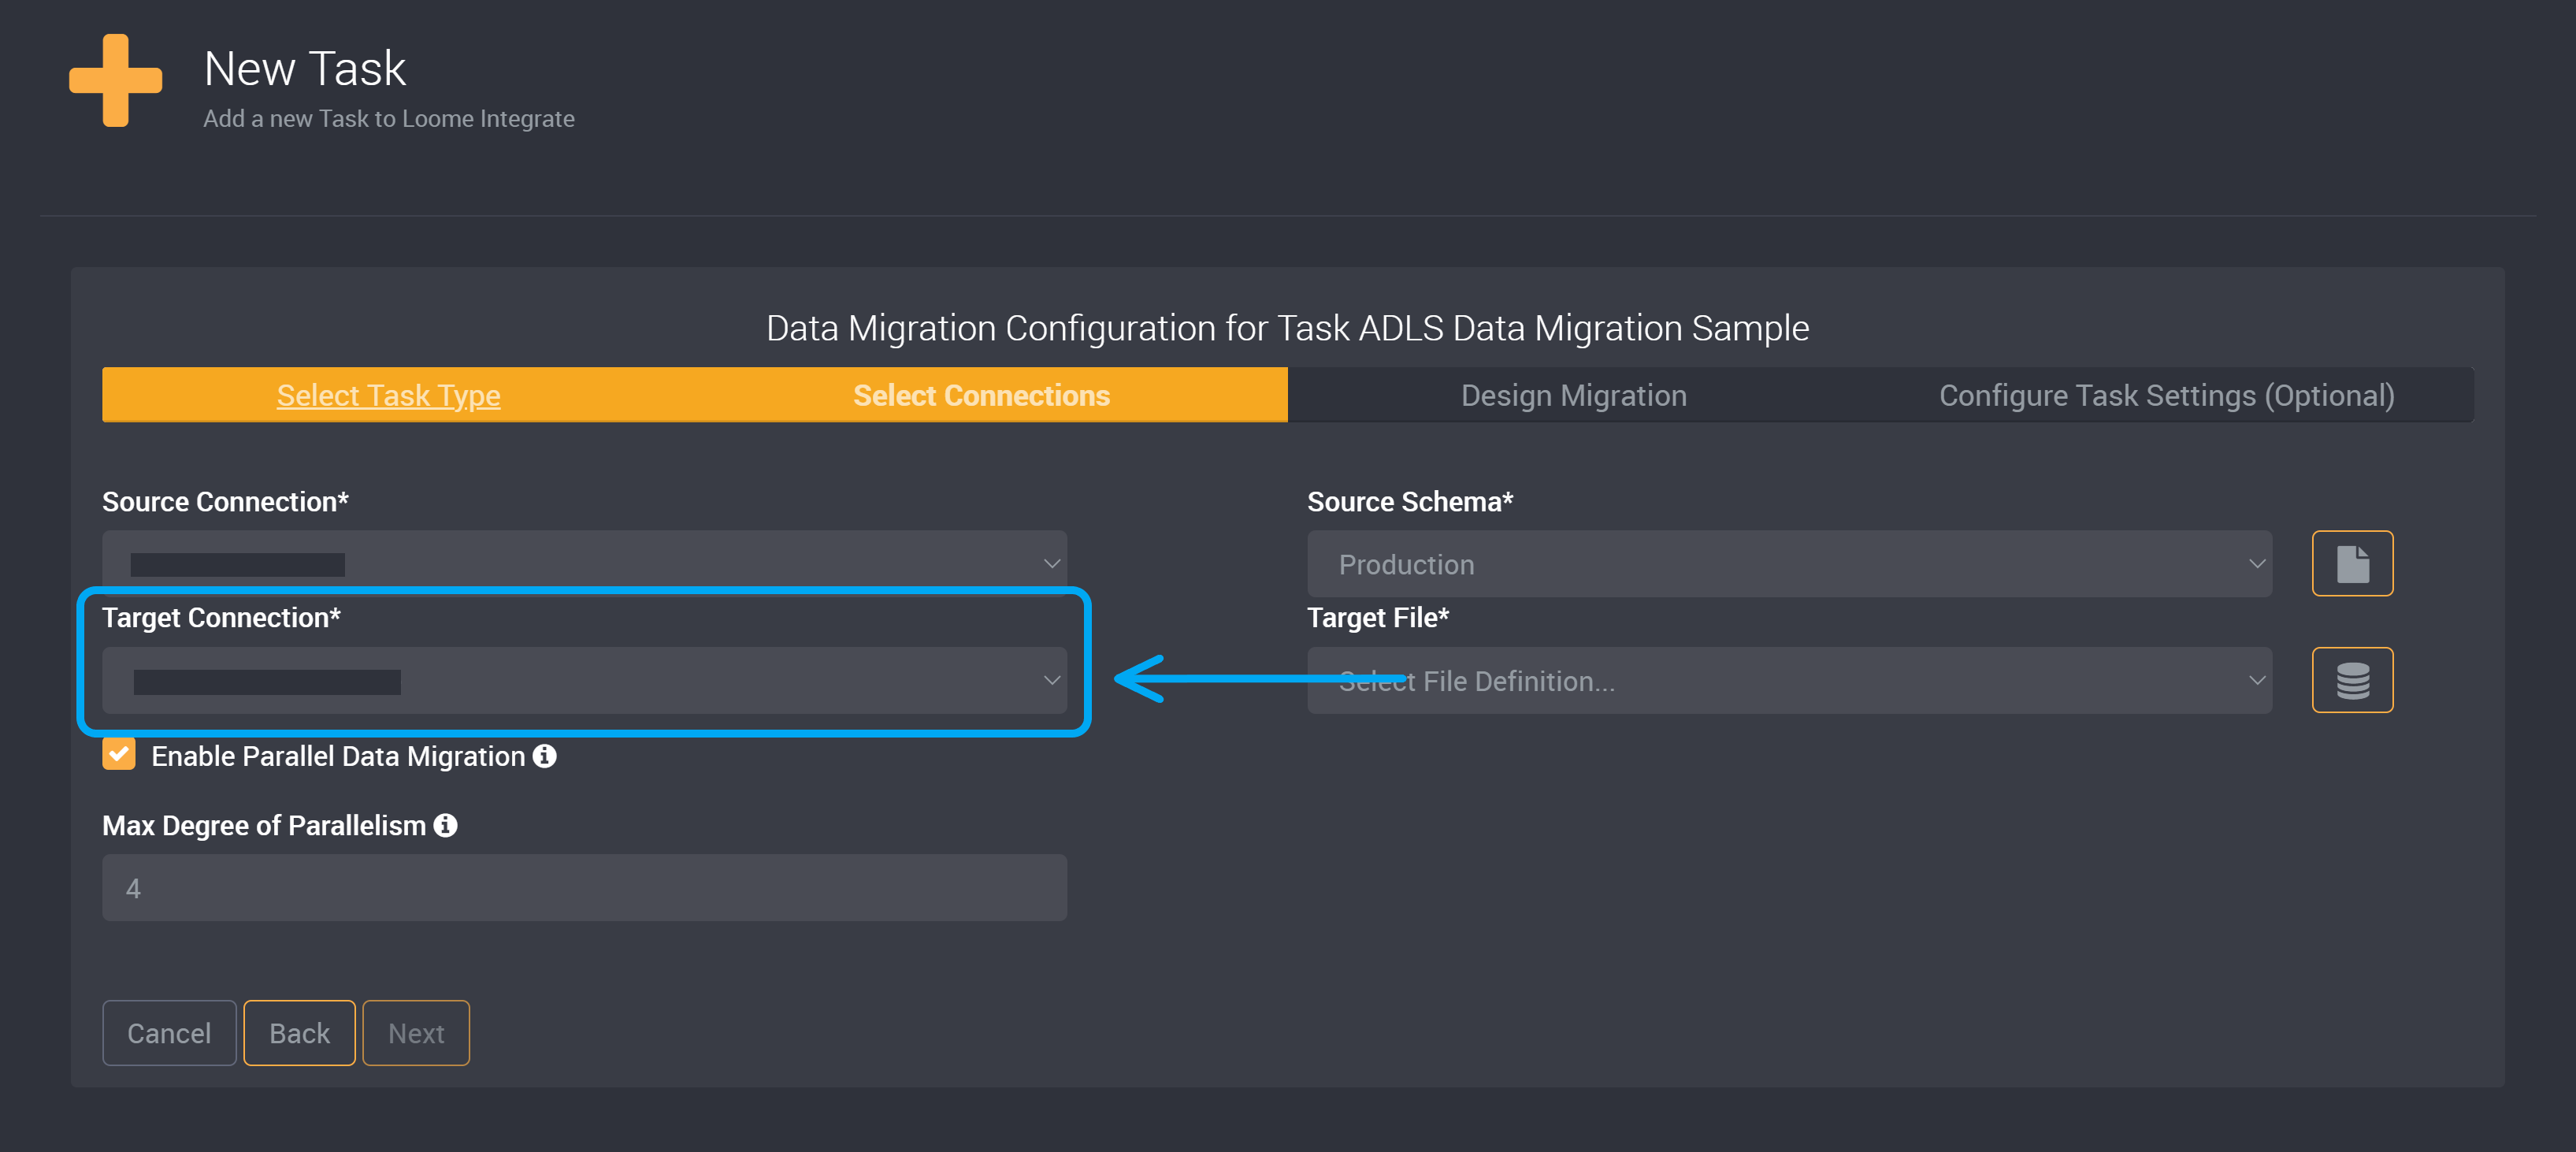Click the Max Degree of Parallelism input field
This screenshot has width=2576, height=1152.
coord(585,888)
